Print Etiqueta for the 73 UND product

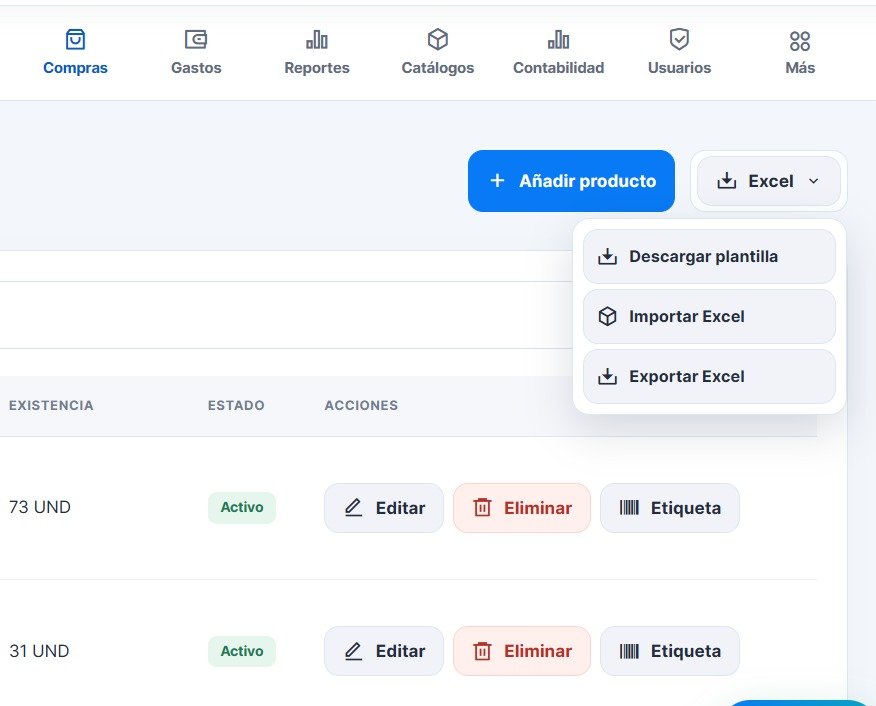coord(670,508)
